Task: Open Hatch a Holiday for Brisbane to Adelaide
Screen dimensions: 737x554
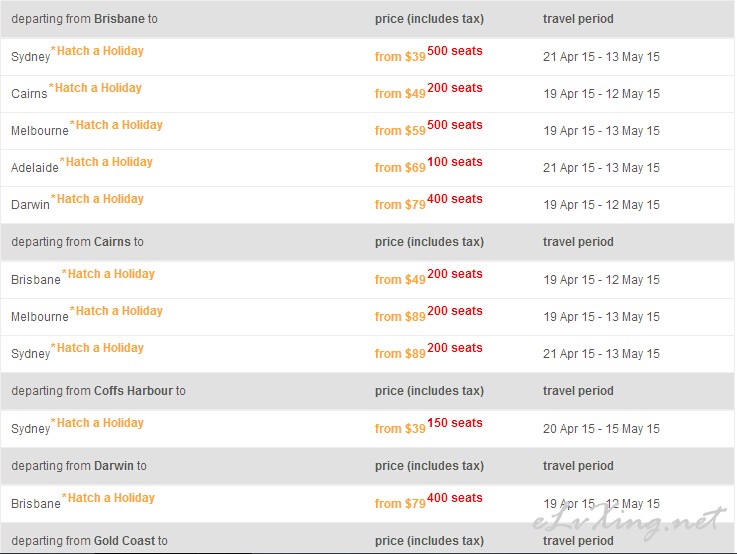Action: 108,162
